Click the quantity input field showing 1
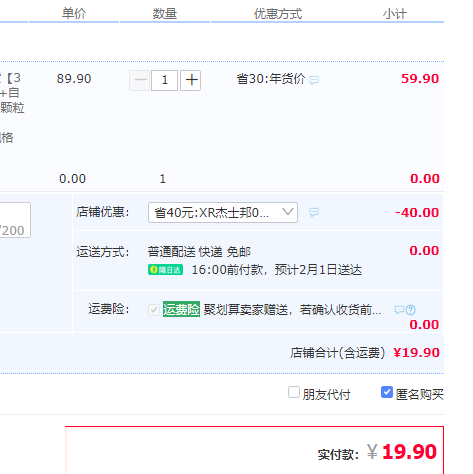 pos(164,80)
